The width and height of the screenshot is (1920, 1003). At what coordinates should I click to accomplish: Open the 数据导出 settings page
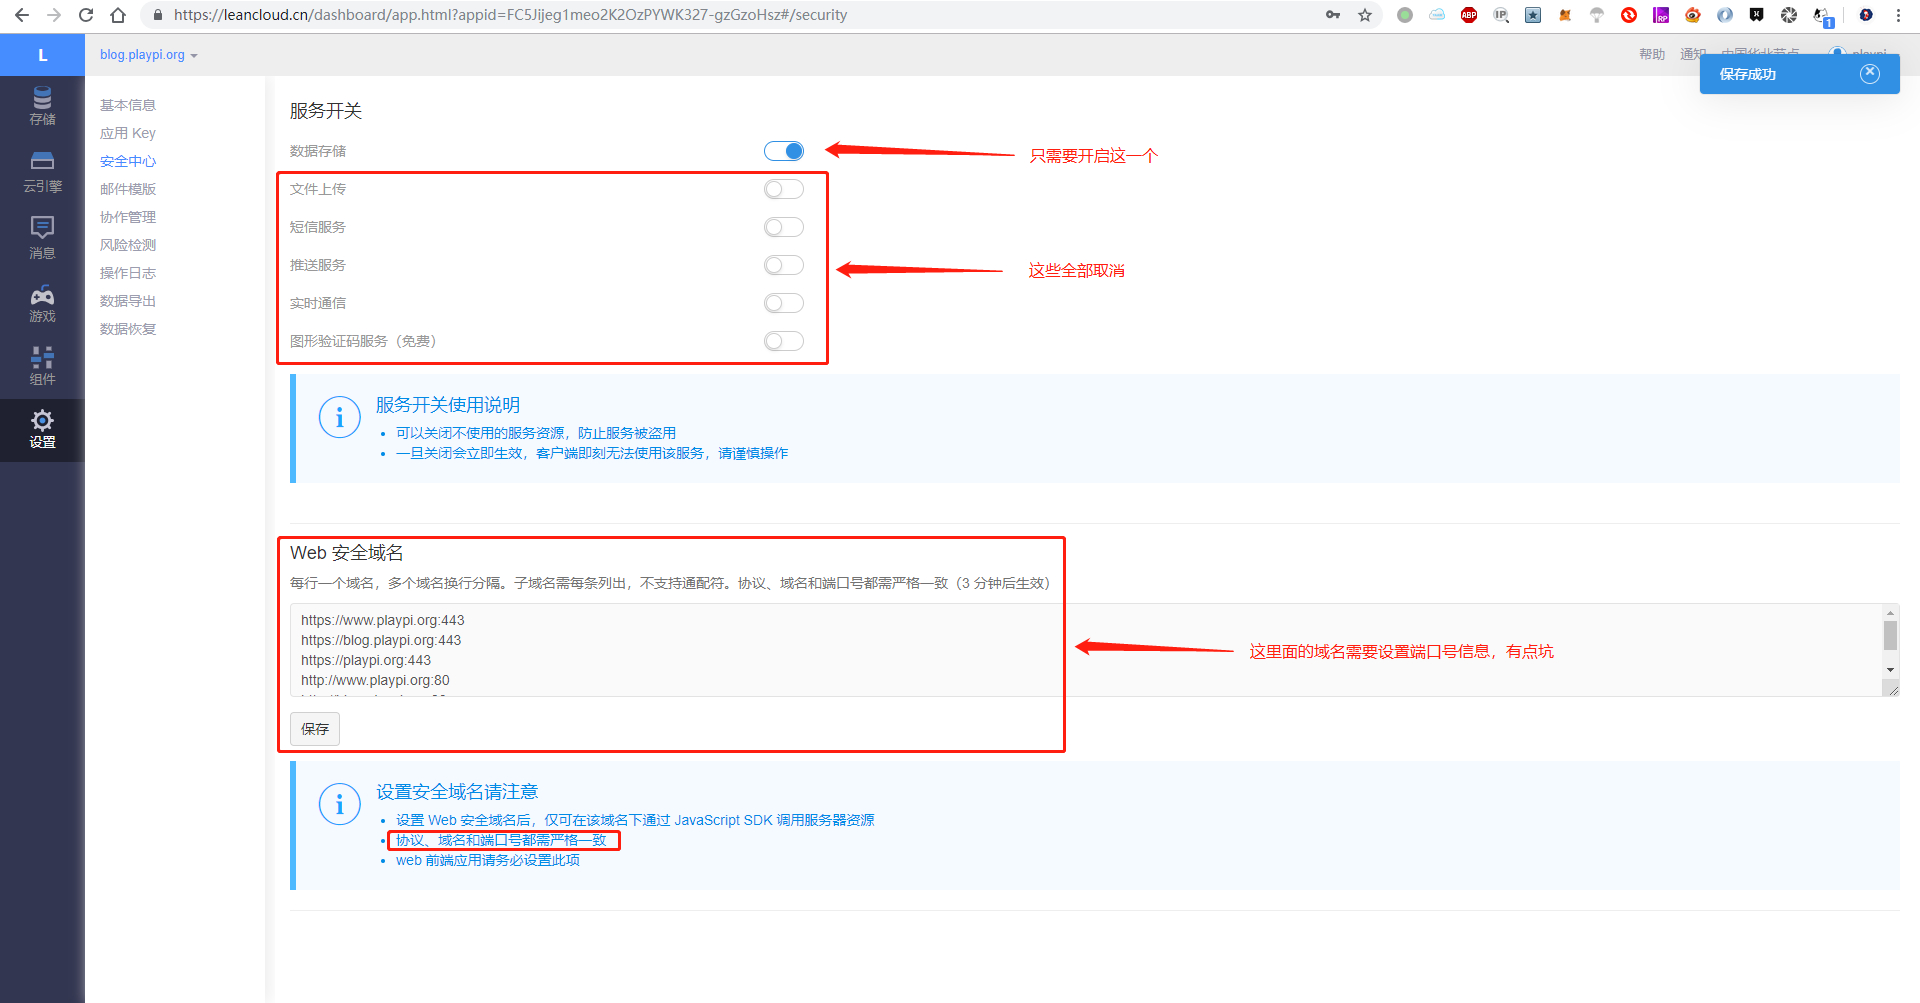point(128,301)
